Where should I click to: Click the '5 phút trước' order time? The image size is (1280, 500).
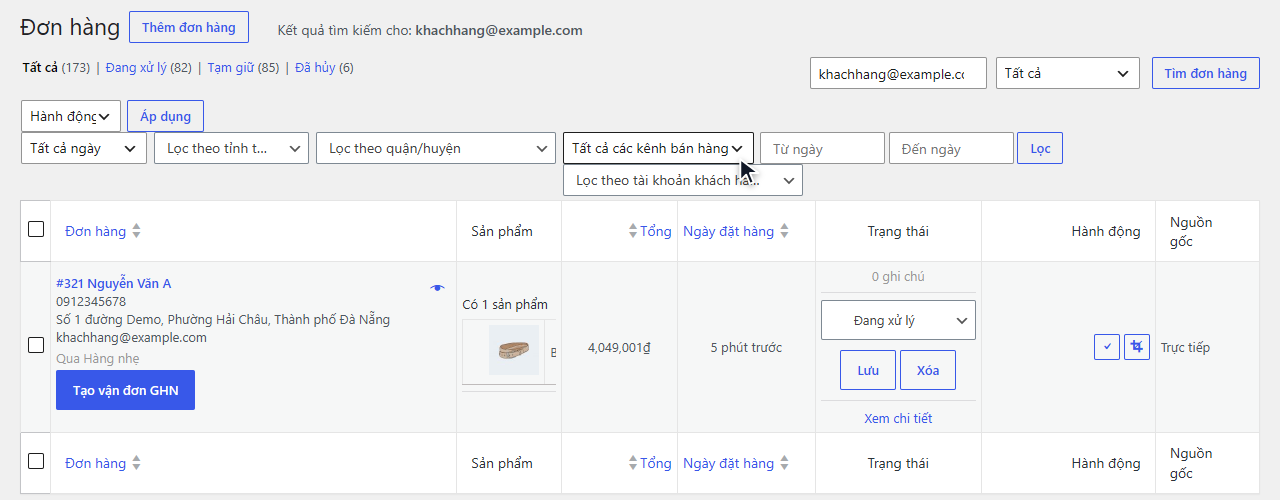746,347
